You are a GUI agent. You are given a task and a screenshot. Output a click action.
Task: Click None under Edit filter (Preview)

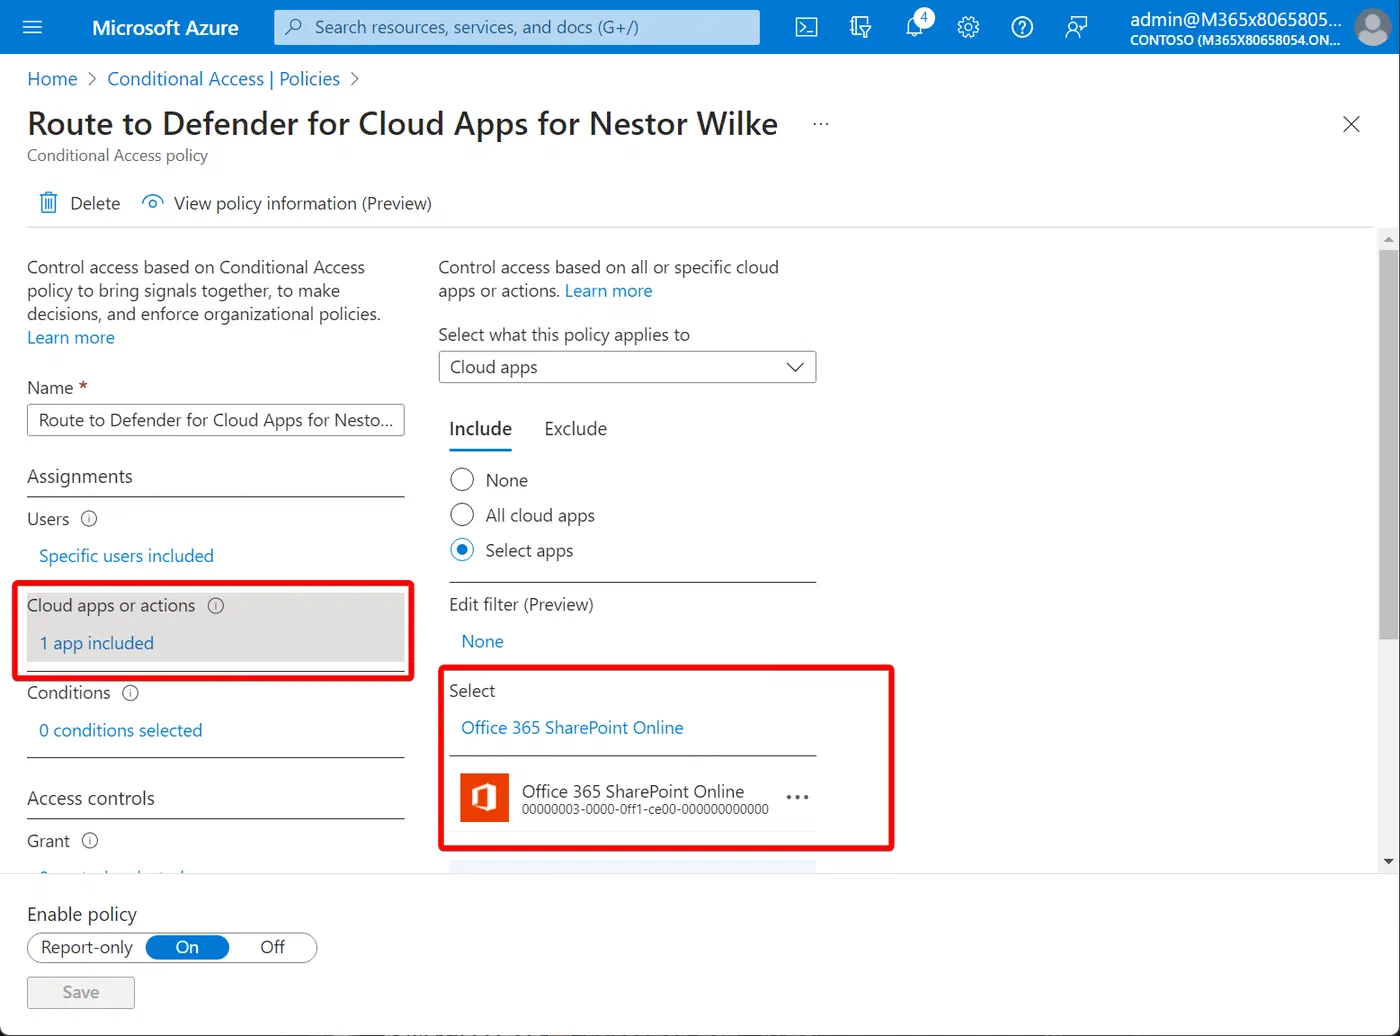[482, 641]
